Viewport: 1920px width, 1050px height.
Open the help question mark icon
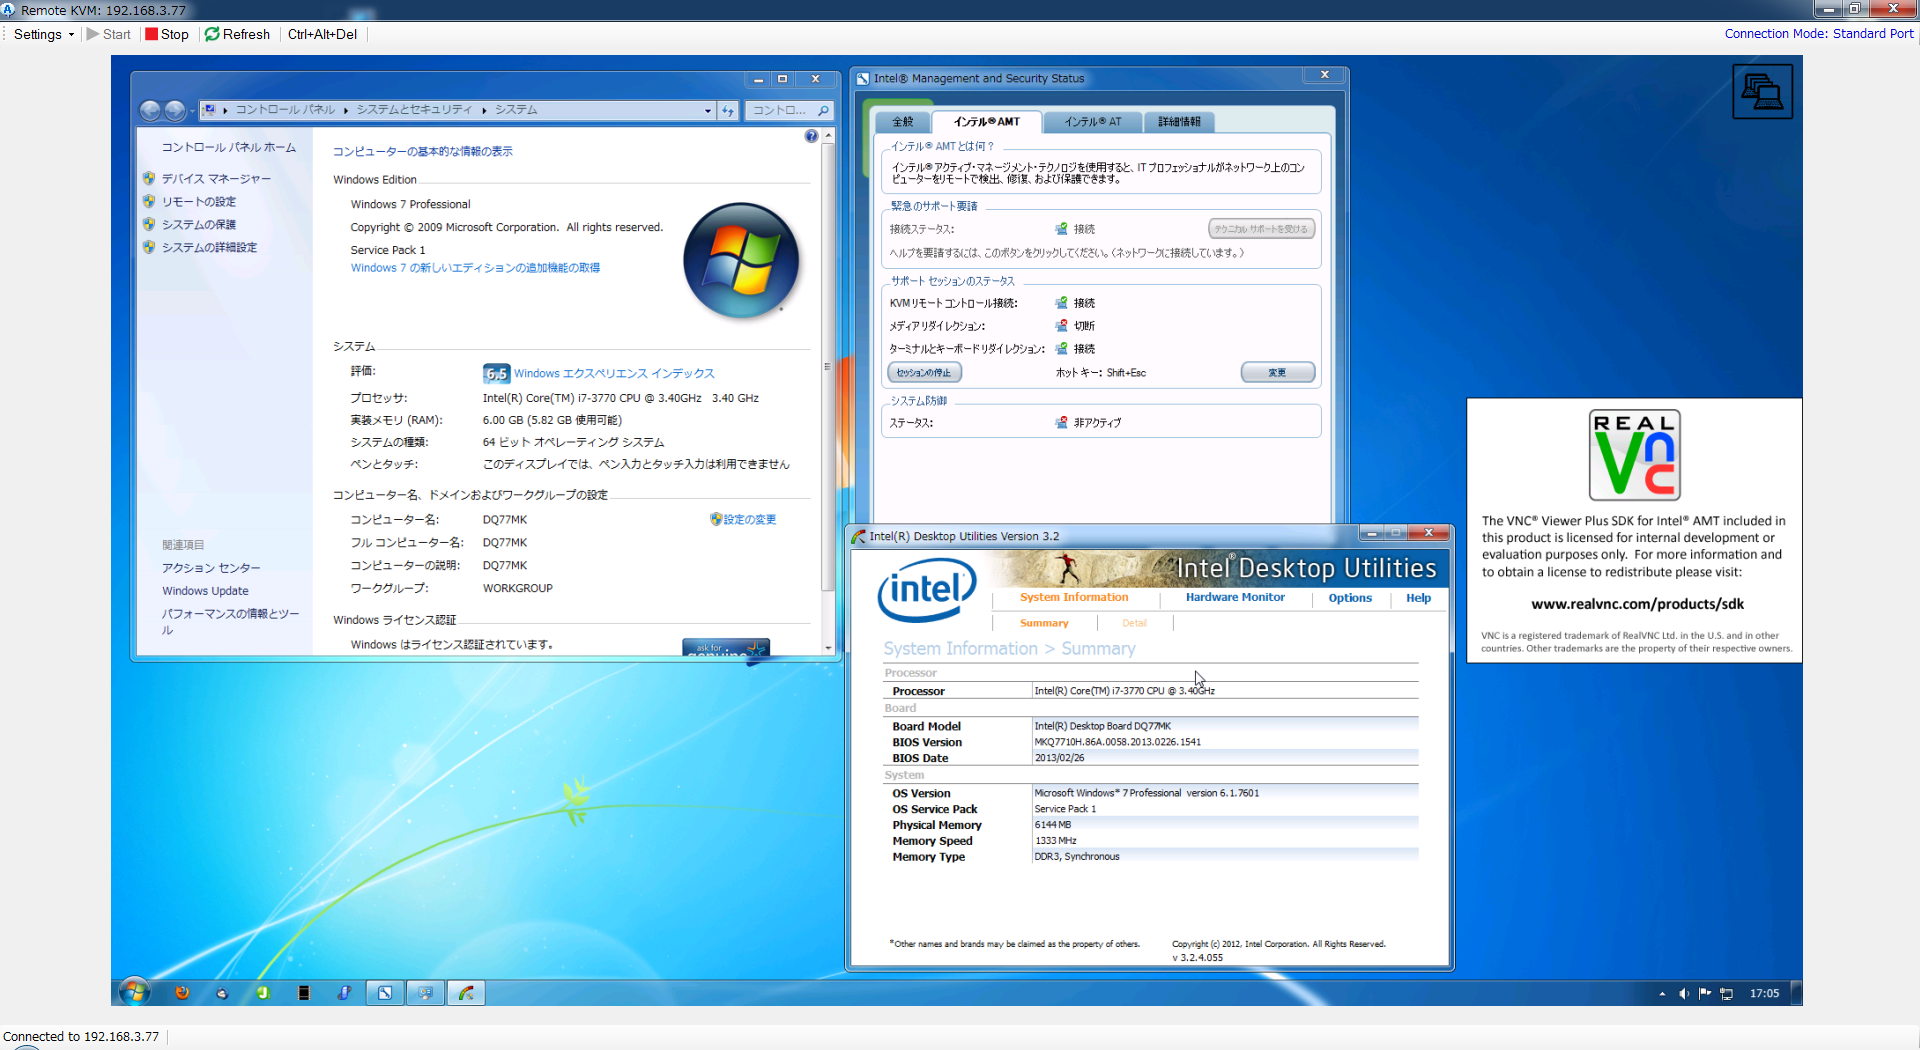(811, 136)
